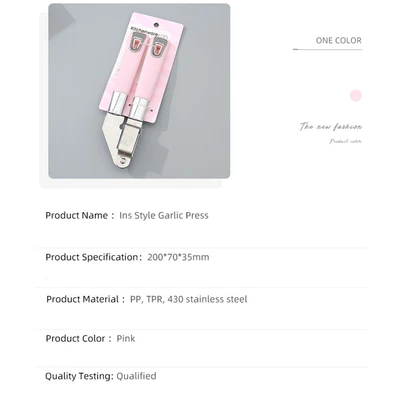Click the ONE COLOR heading
The height and width of the screenshot is (400, 400).
(338, 41)
